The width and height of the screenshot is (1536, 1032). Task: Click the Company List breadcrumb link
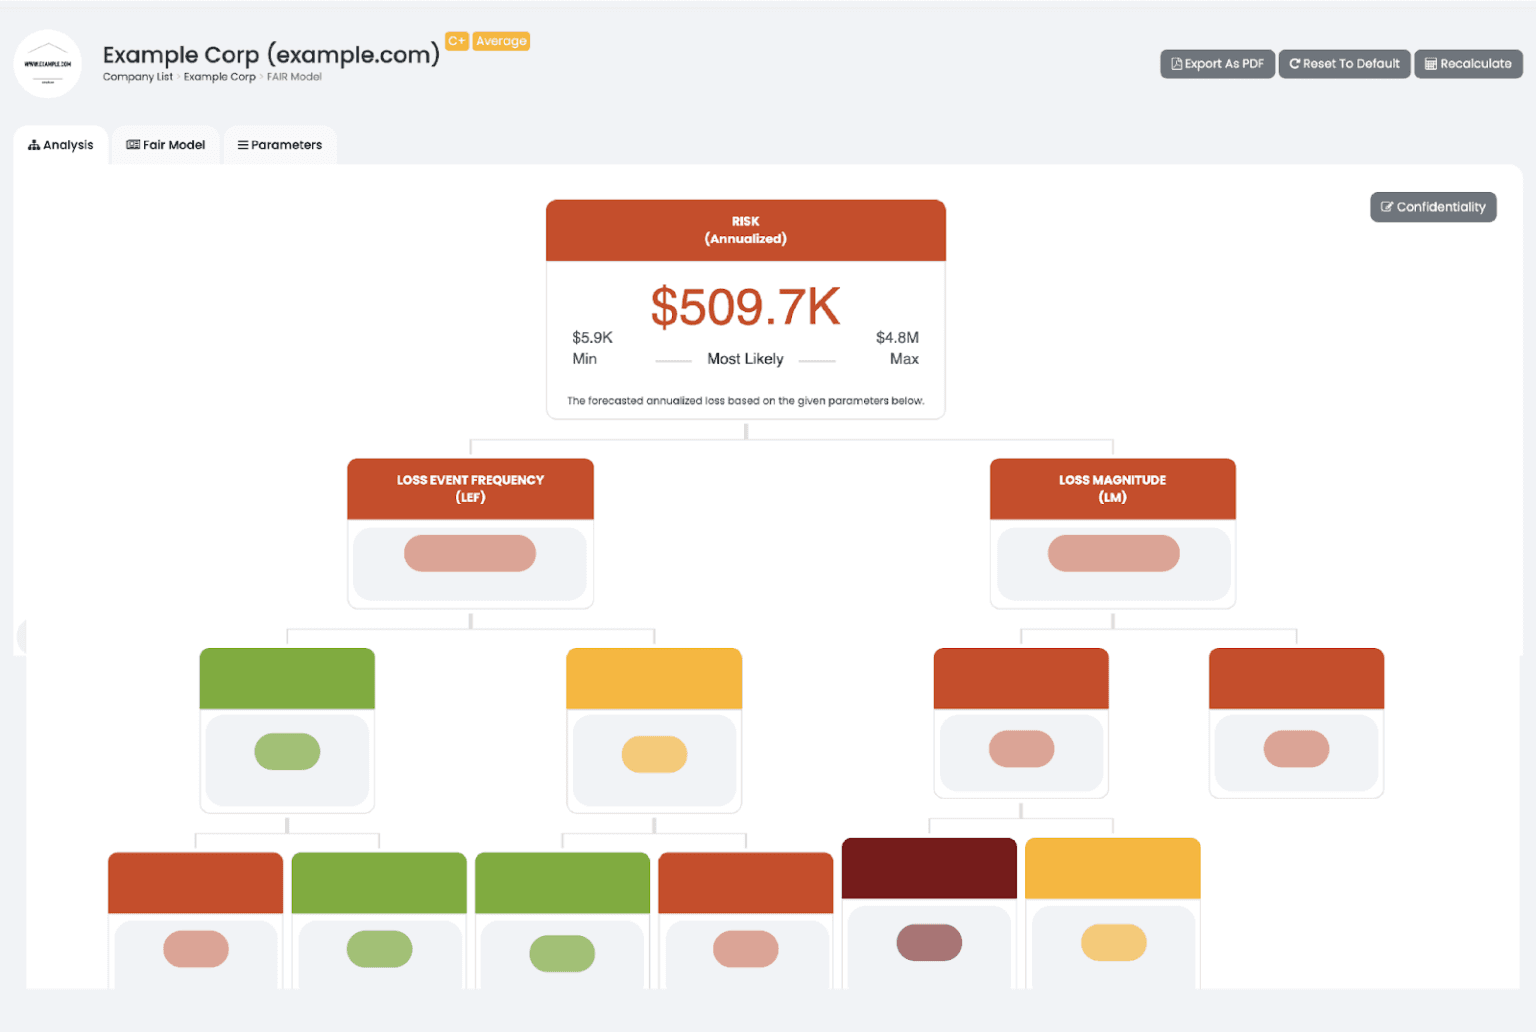[x=137, y=77]
